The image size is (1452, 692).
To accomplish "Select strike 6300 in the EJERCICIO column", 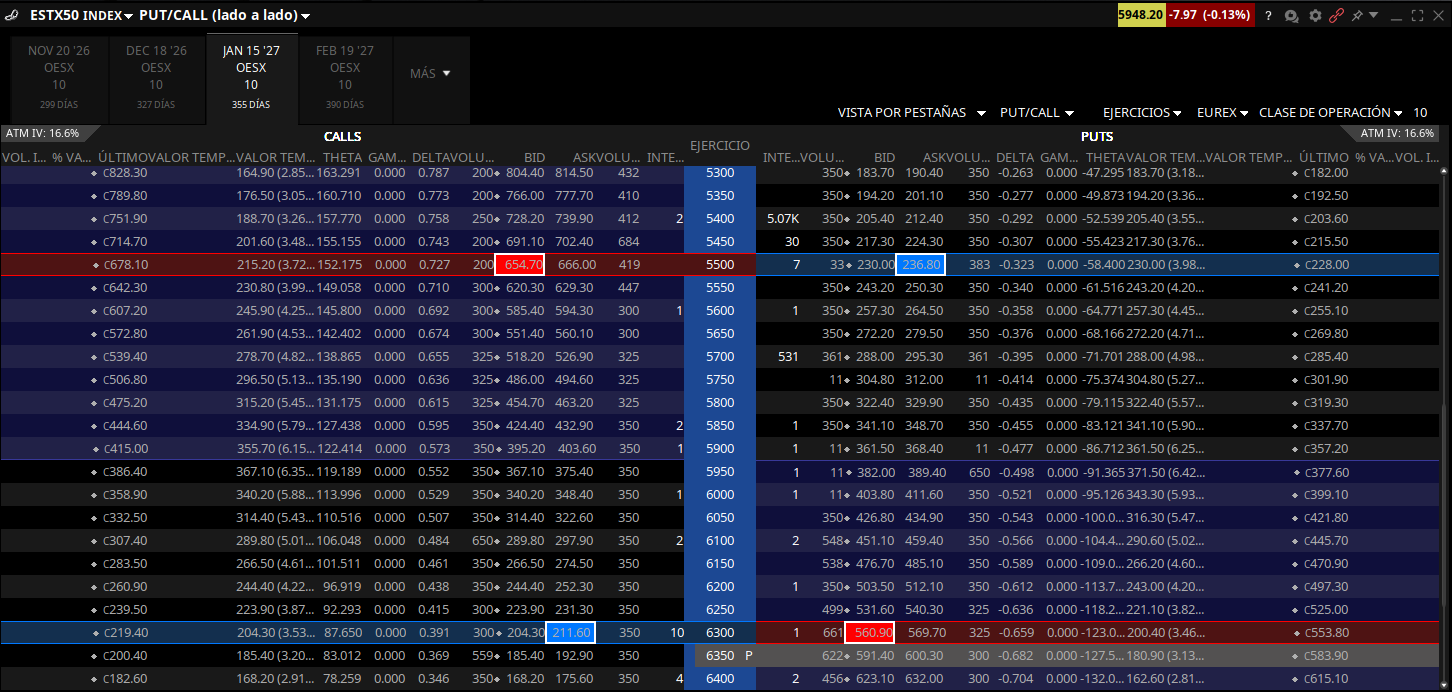I will pos(720,632).
